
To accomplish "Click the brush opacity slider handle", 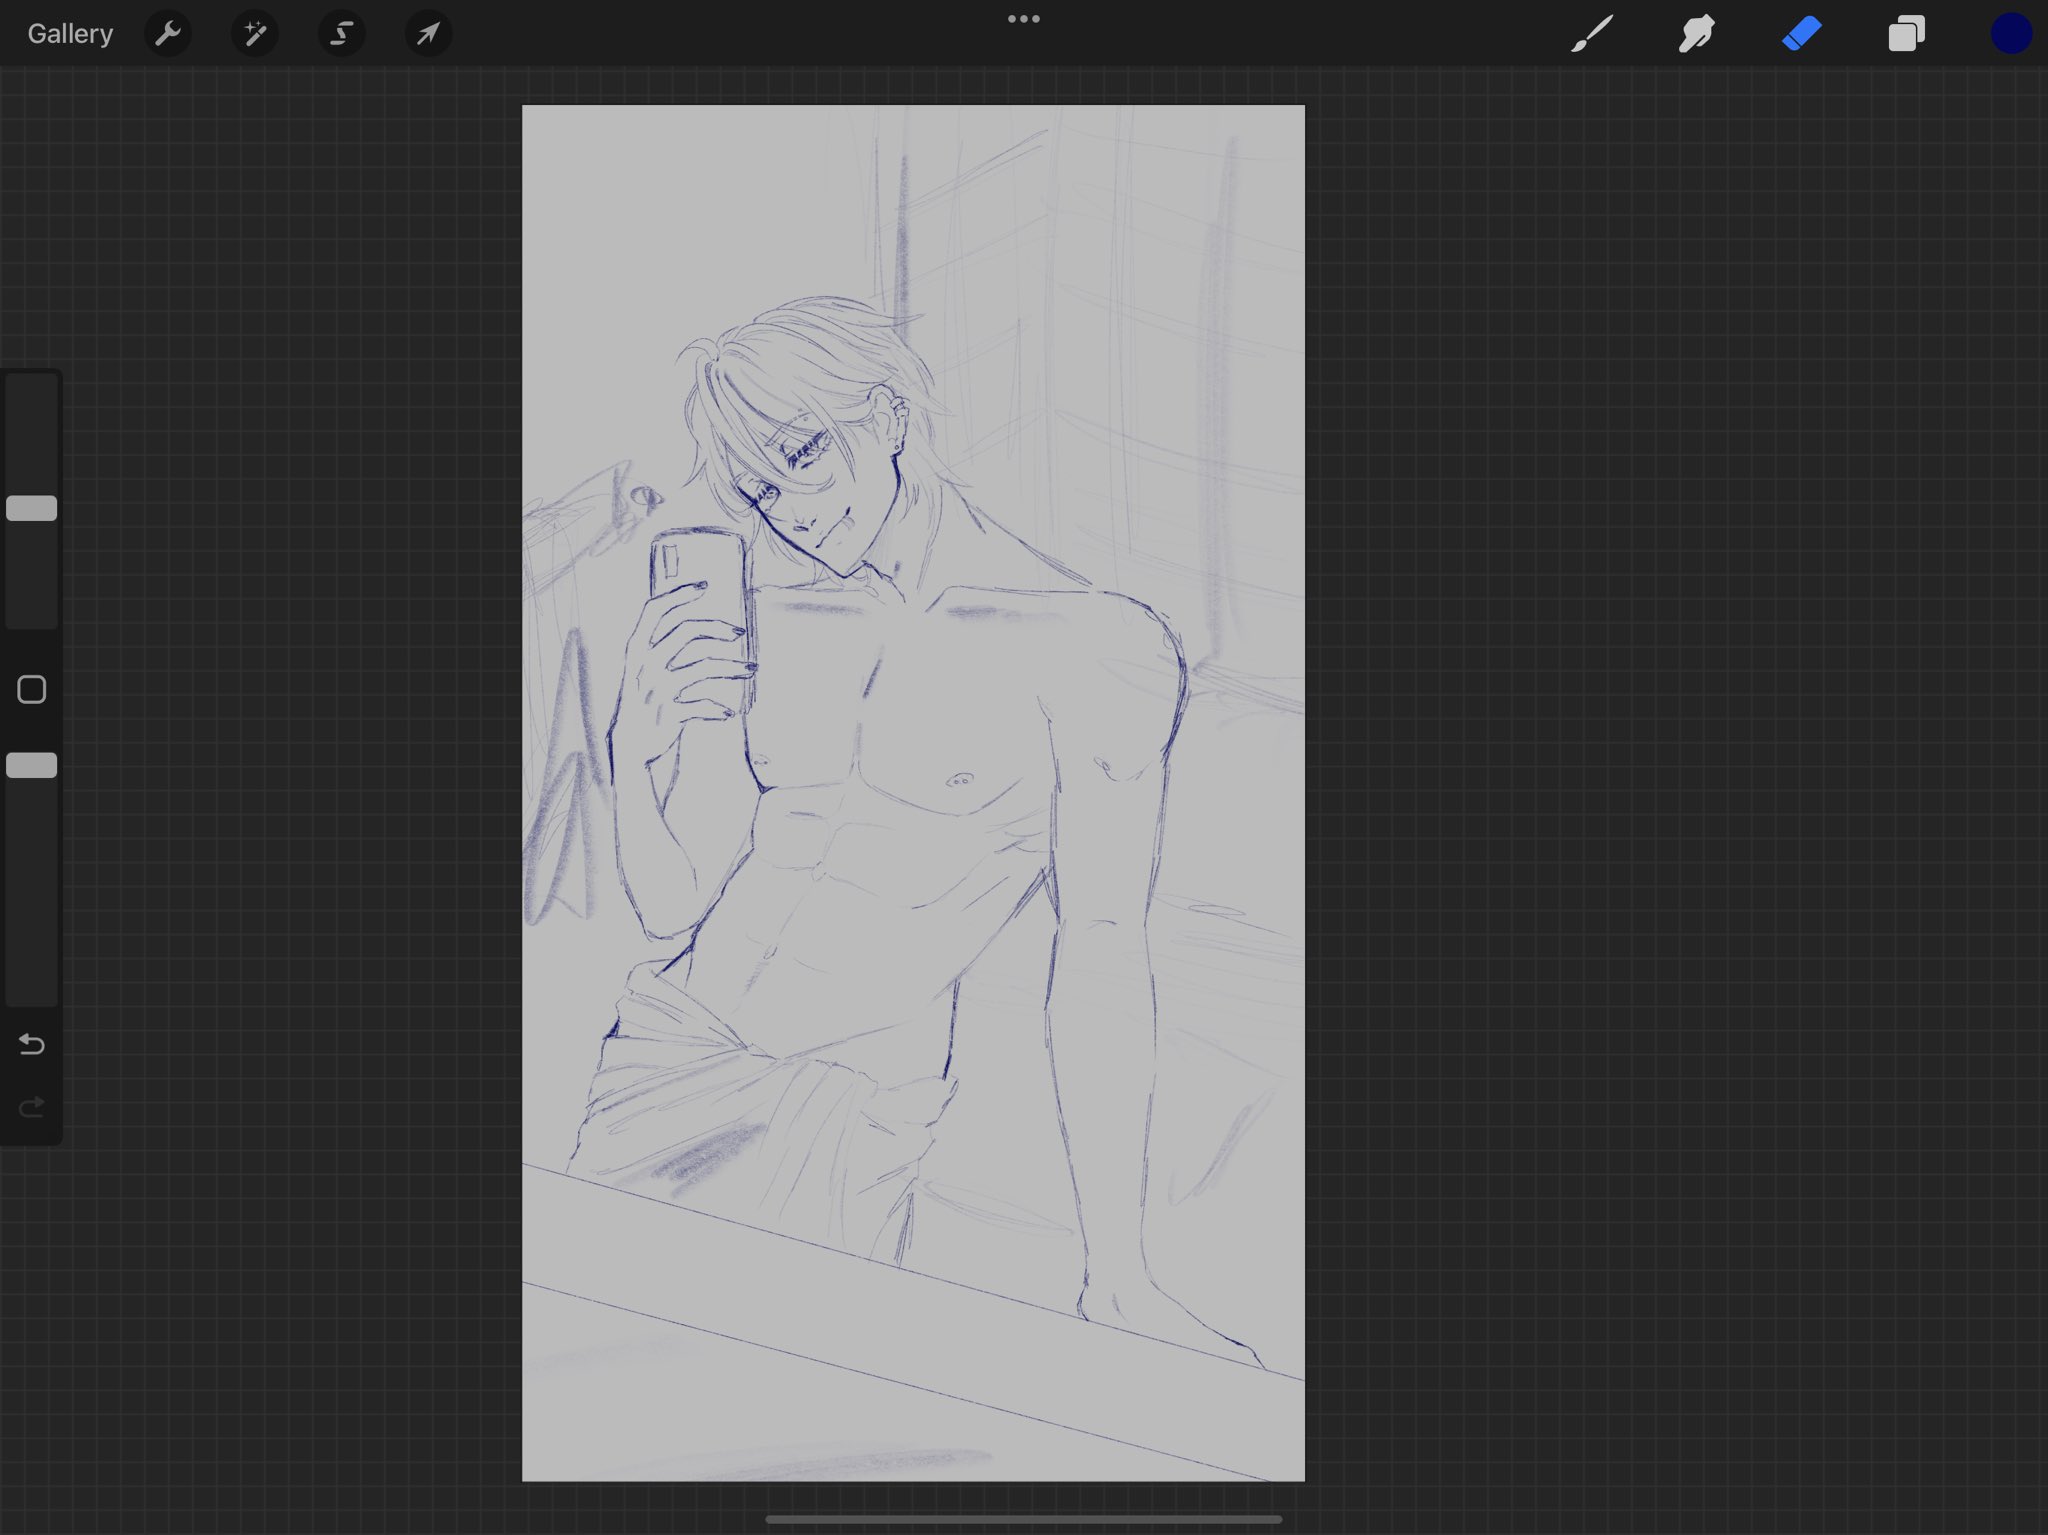I will pyautogui.click(x=32, y=765).
